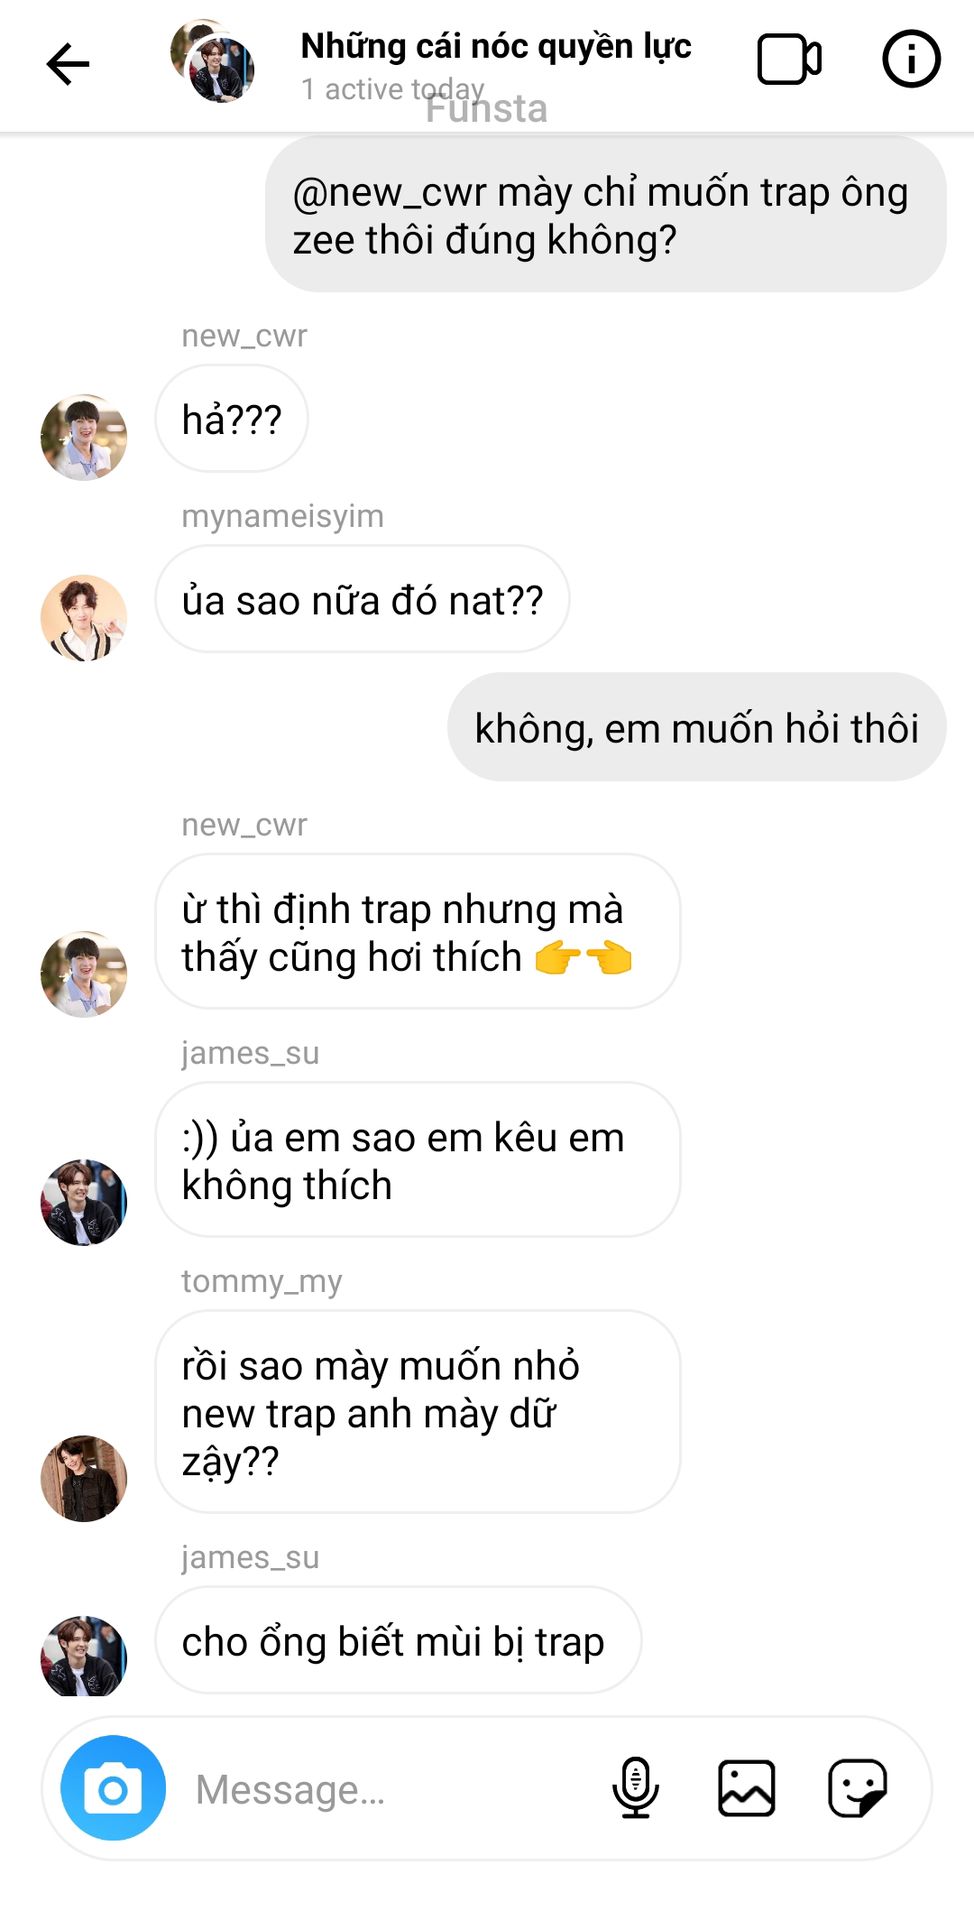Tap james_su's avatar beside "không thích" message
Screen dimensions: 974x1920
click(84, 1202)
